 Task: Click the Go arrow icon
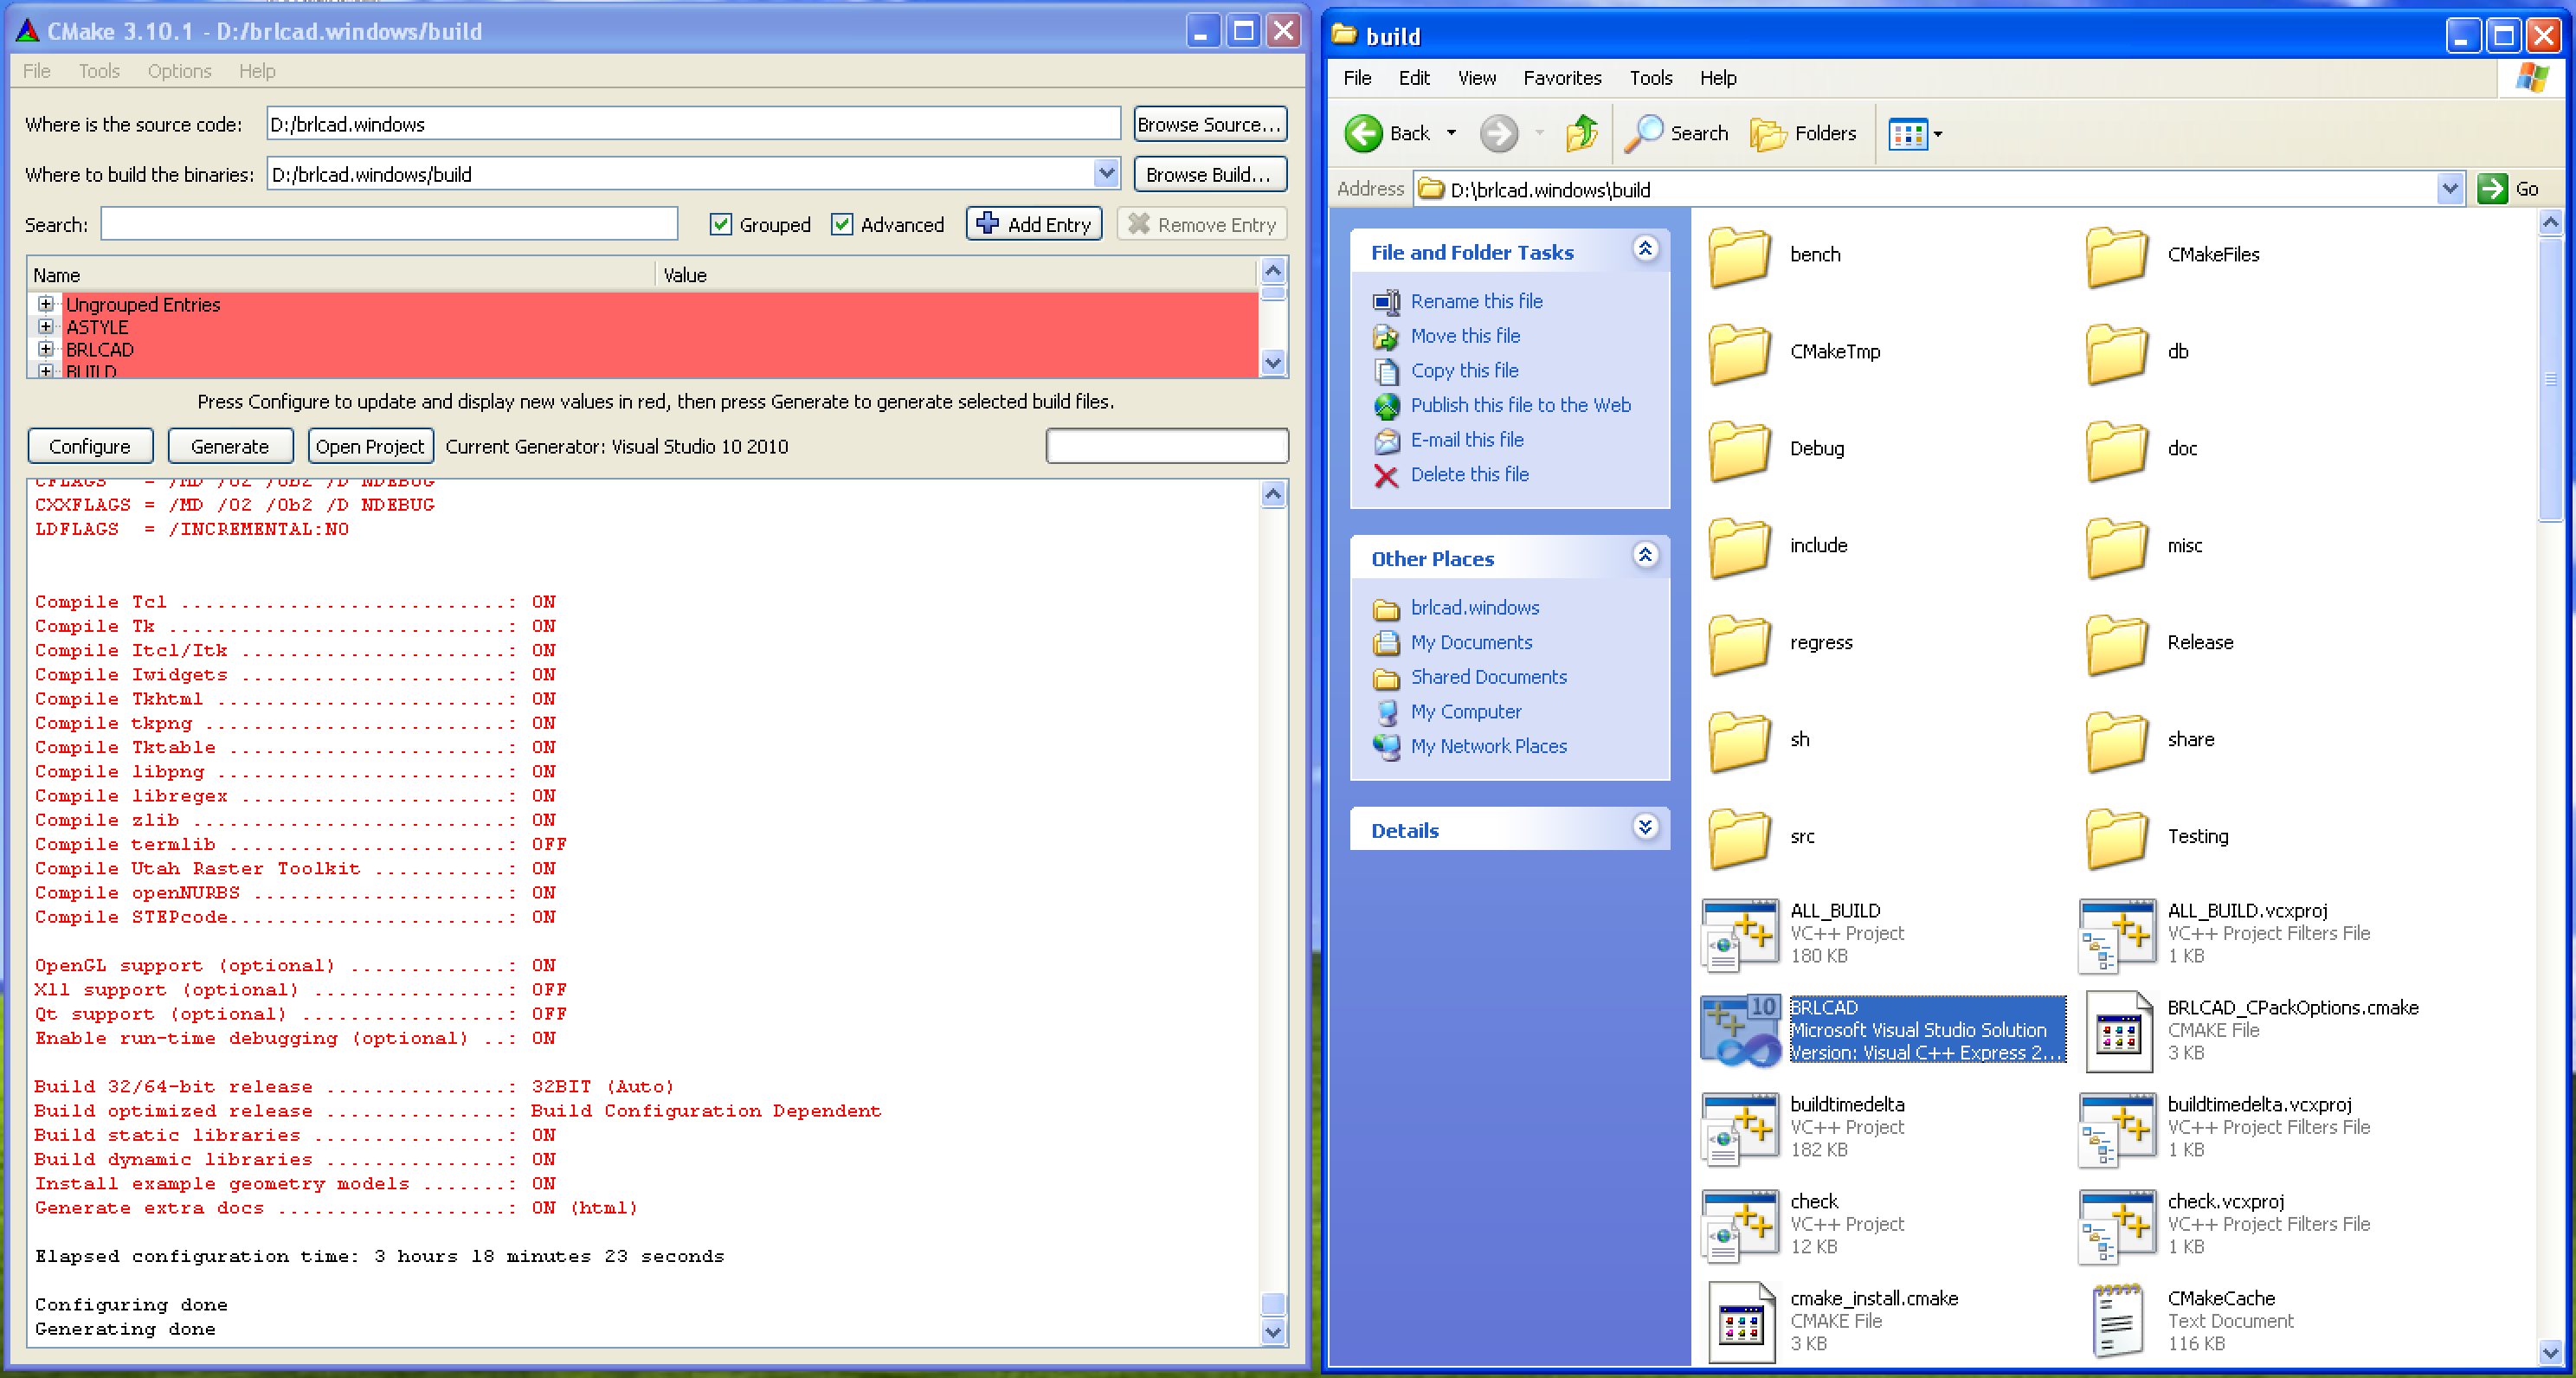2492,188
